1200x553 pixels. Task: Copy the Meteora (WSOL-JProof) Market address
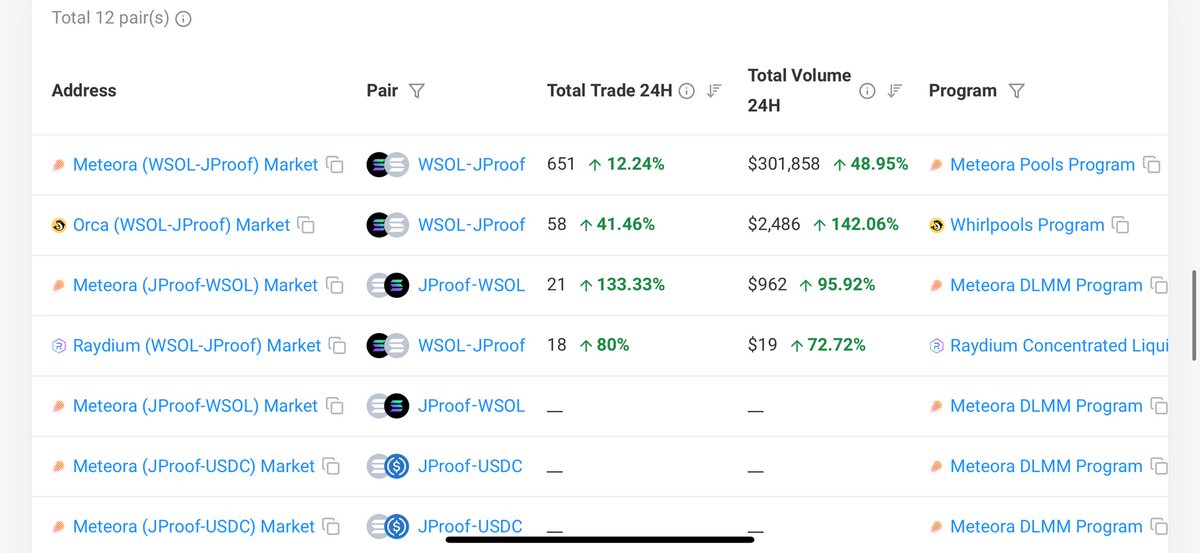(335, 165)
